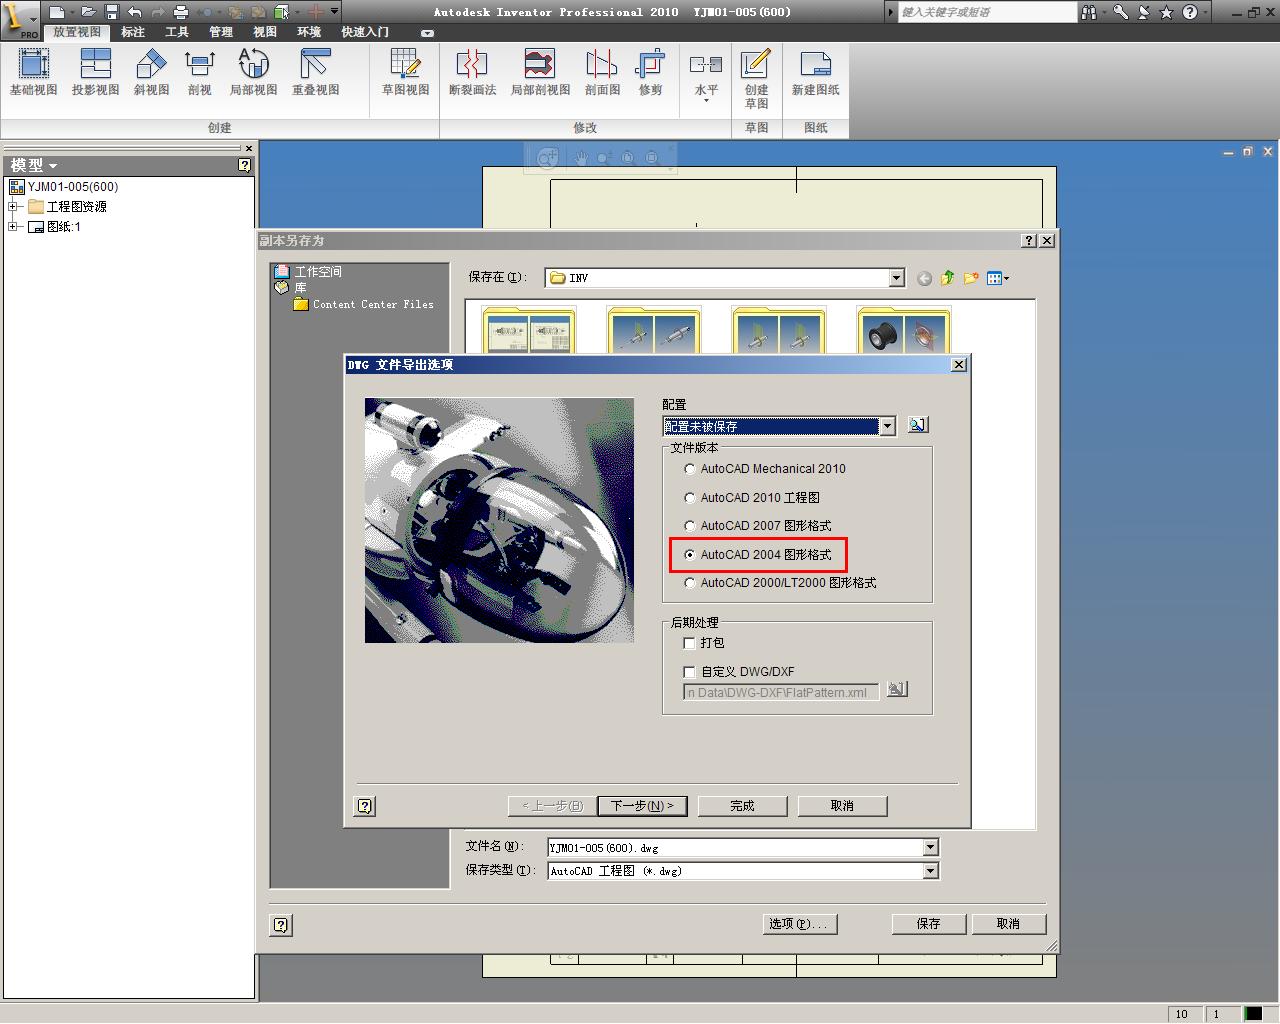
Task: Undo with the quick access arrow
Action: click(134, 12)
